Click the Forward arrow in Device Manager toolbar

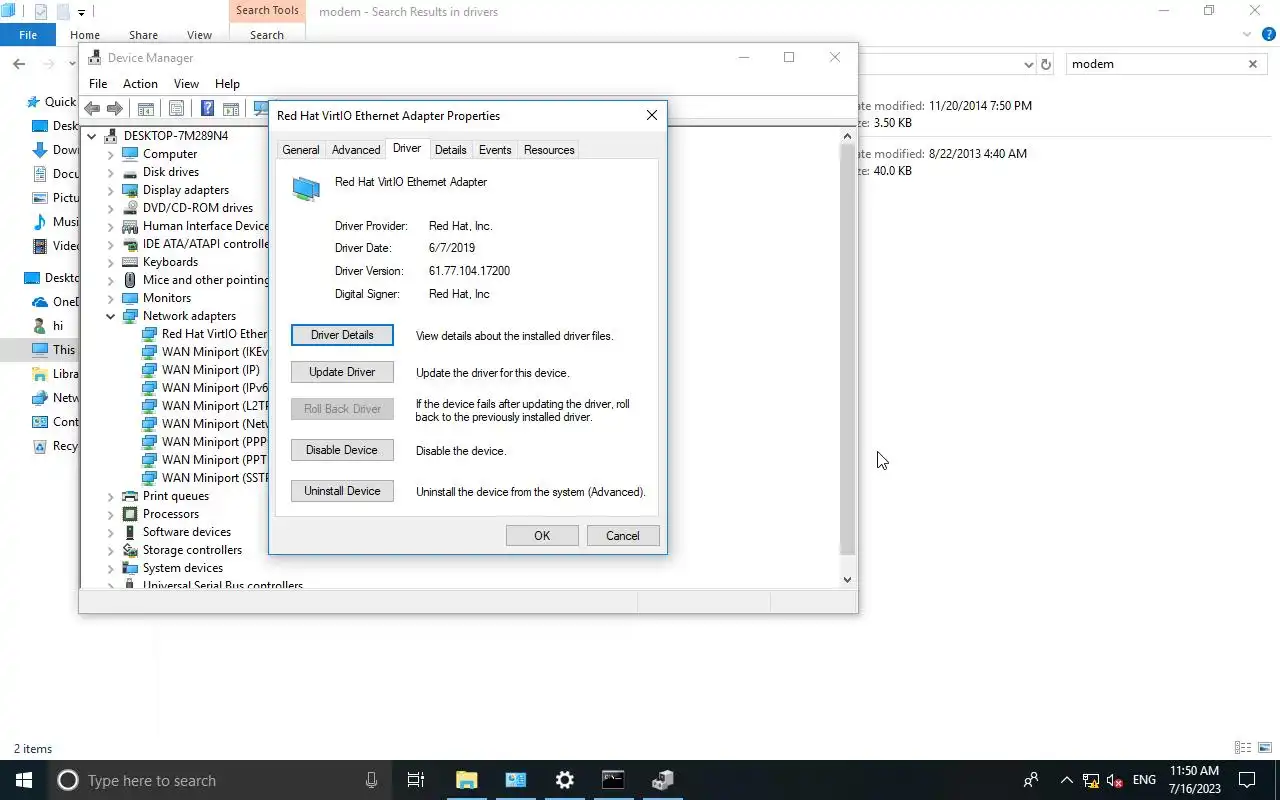click(115, 108)
